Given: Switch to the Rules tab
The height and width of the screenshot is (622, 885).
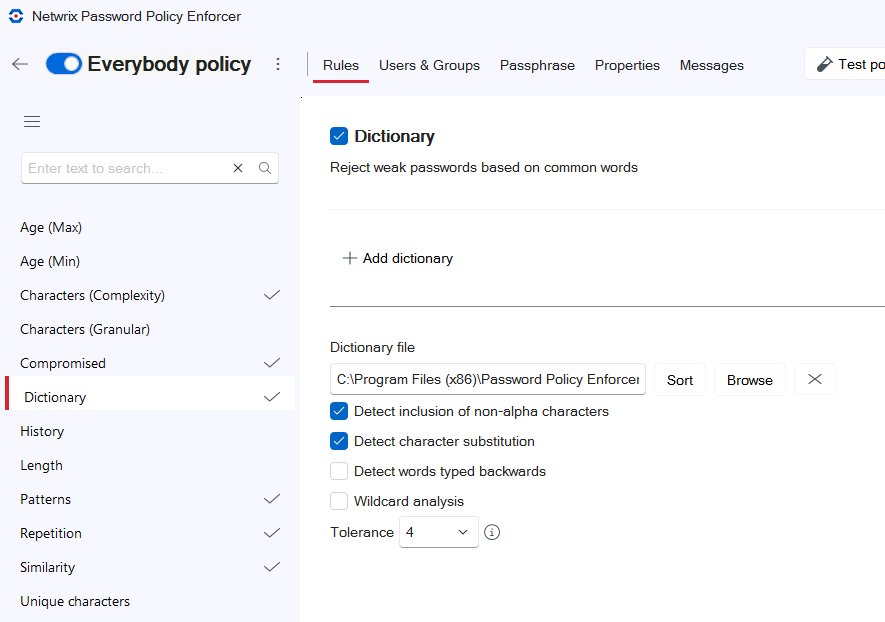Looking at the screenshot, I should [x=341, y=65].
